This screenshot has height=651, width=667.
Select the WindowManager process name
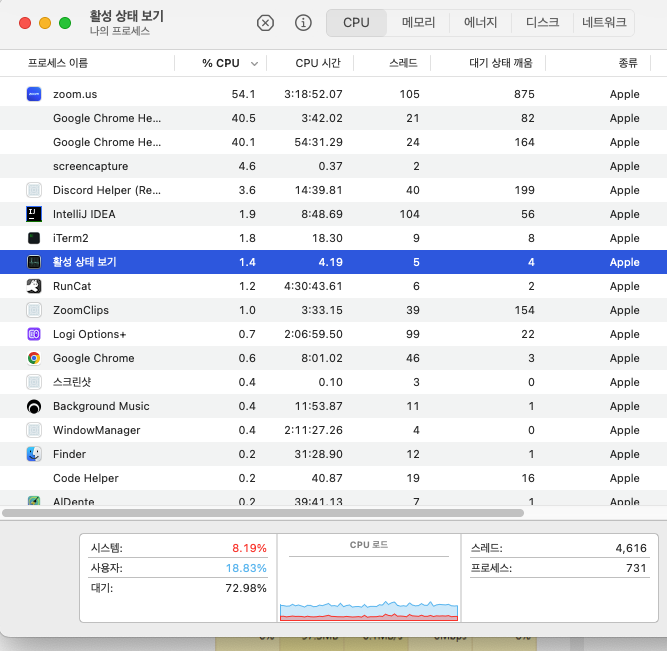[x=97, y=430]
